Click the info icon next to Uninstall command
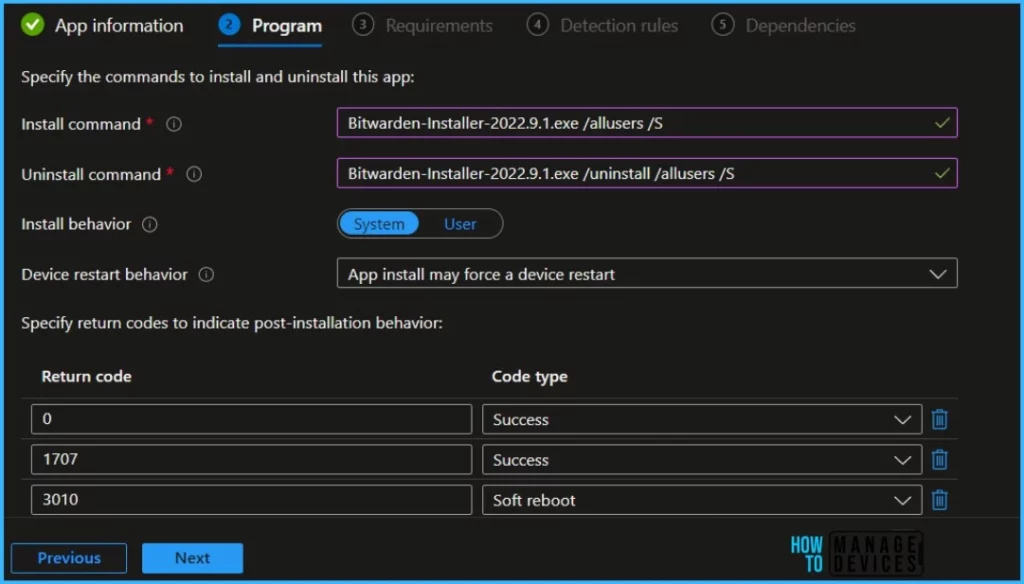 click(194, 174)
